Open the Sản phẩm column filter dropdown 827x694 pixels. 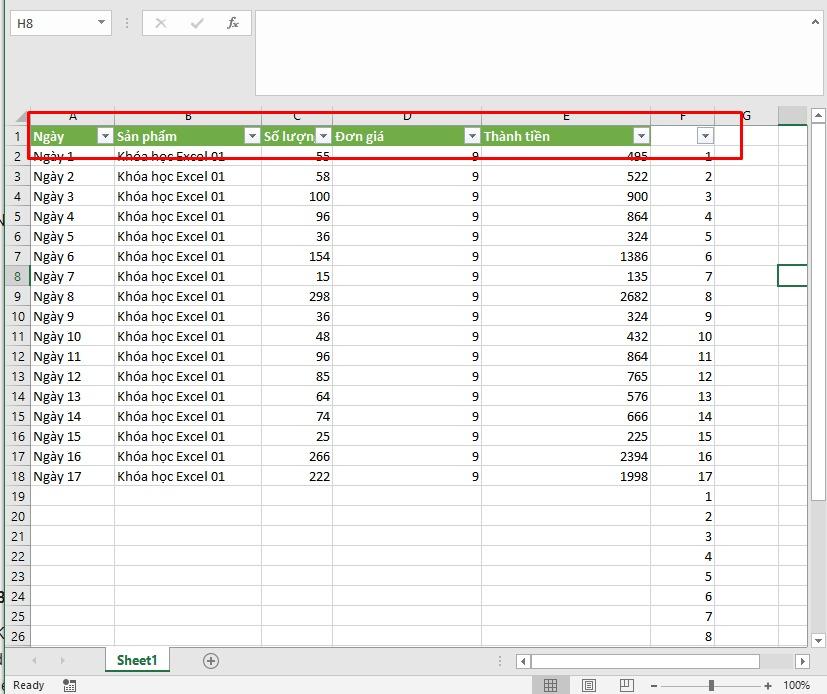(252, 135)
